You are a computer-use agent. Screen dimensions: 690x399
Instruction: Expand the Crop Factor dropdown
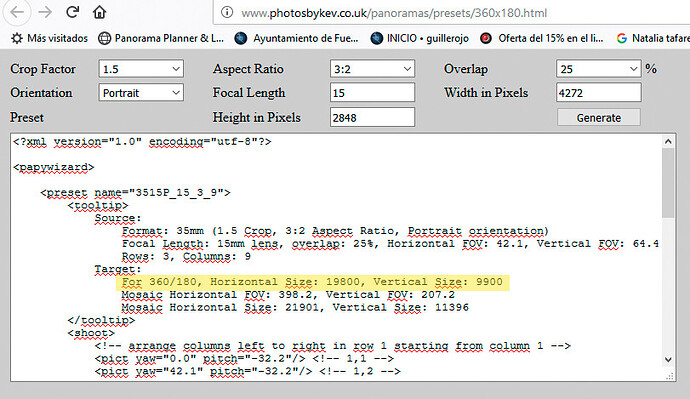point(141,69)
